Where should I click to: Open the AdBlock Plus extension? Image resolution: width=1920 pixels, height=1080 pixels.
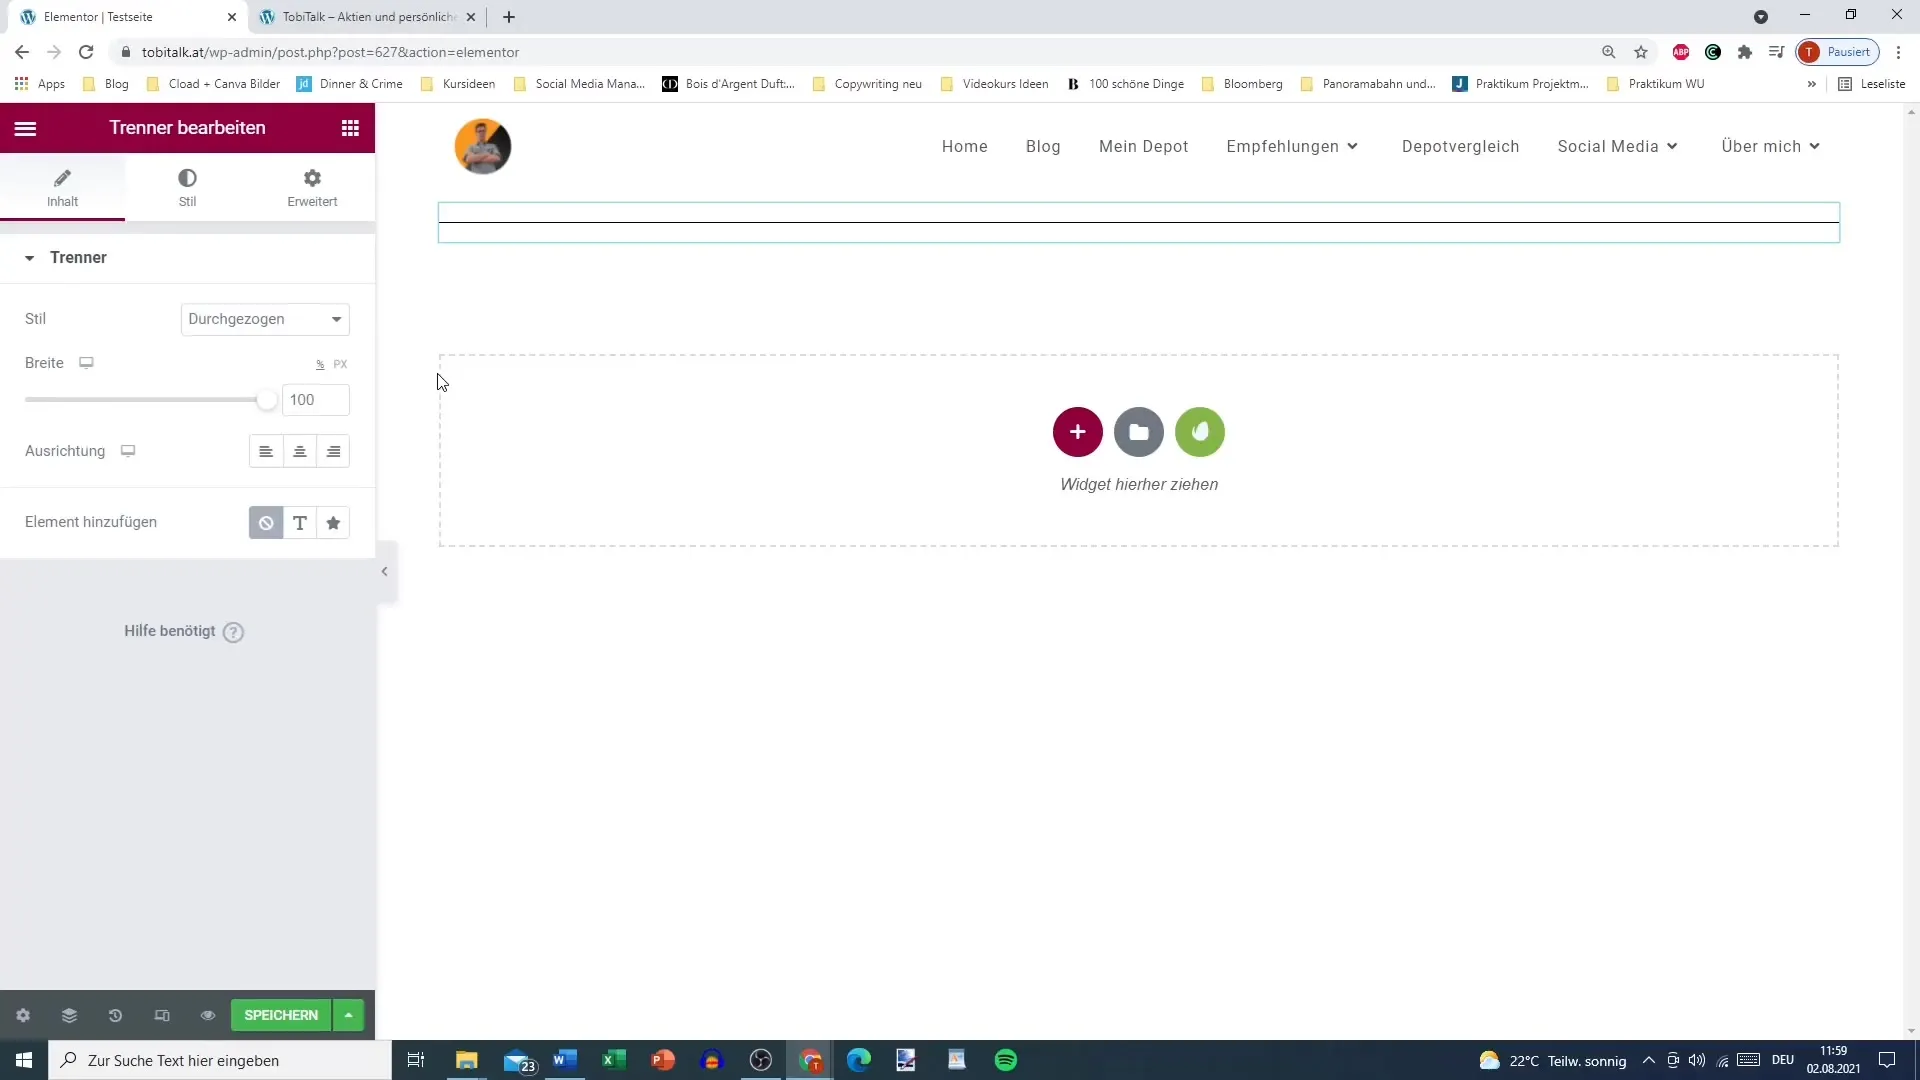(1681, 52)
